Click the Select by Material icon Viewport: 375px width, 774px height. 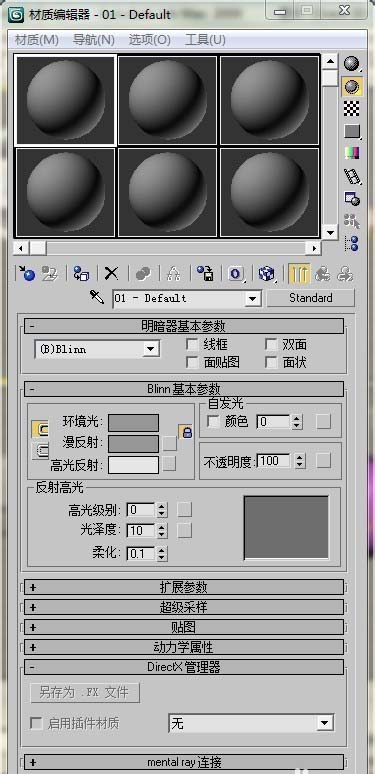tap(352, 221)
